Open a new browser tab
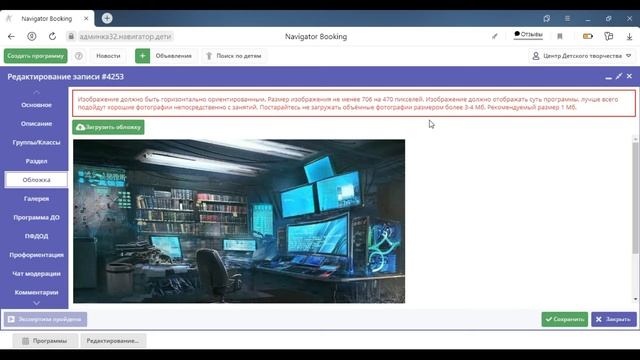 107,18
